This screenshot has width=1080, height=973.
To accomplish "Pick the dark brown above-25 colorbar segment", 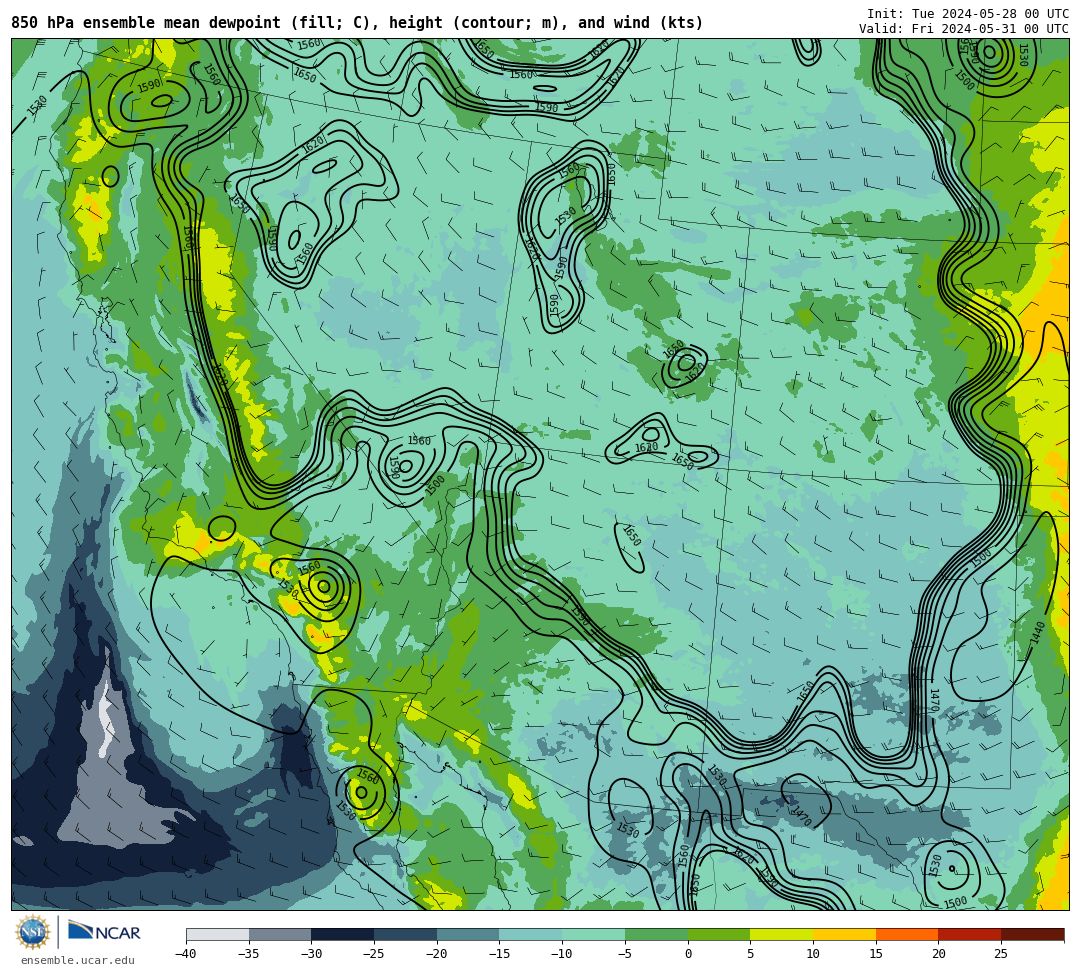I will 1032,934.
